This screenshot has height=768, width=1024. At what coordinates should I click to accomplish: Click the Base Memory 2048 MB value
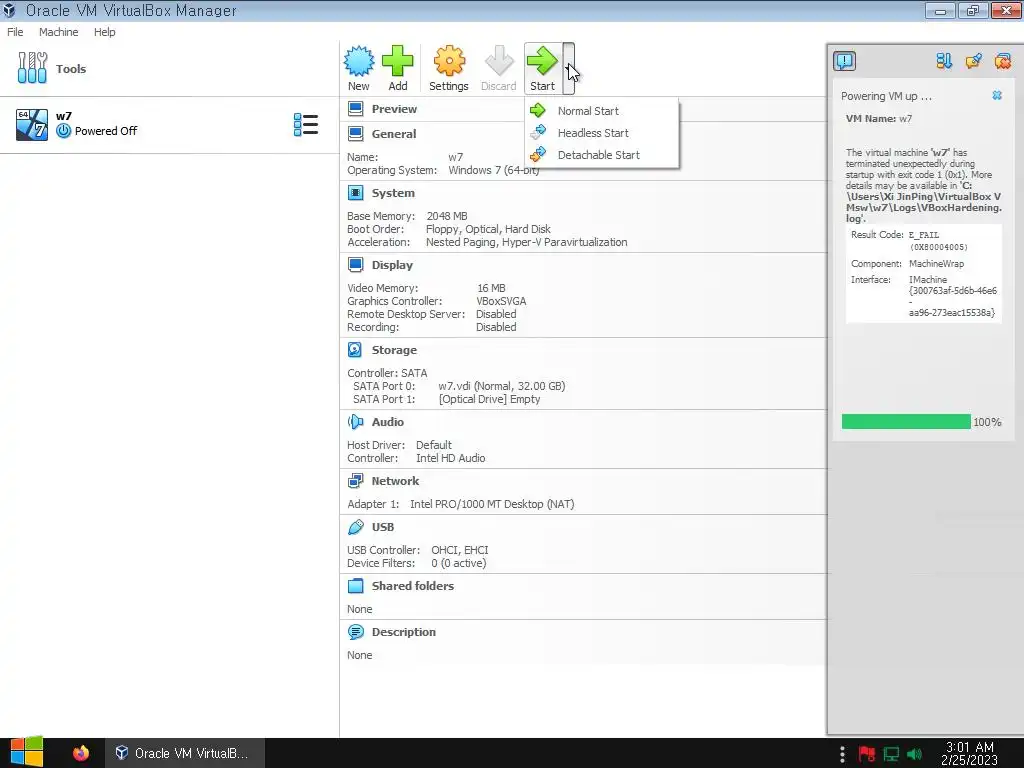[447, 216]
